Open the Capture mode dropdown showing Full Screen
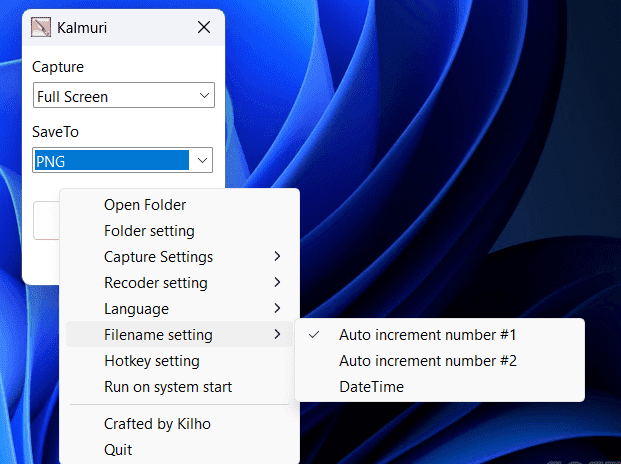621x464 pixels. point(123,97)
